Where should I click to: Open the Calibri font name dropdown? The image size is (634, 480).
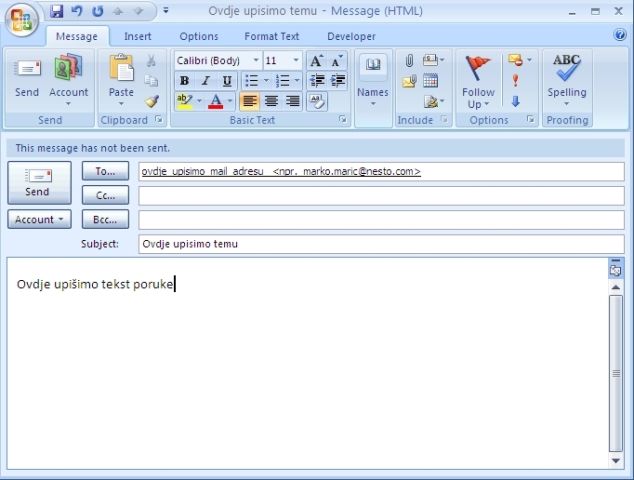(256, 61)
